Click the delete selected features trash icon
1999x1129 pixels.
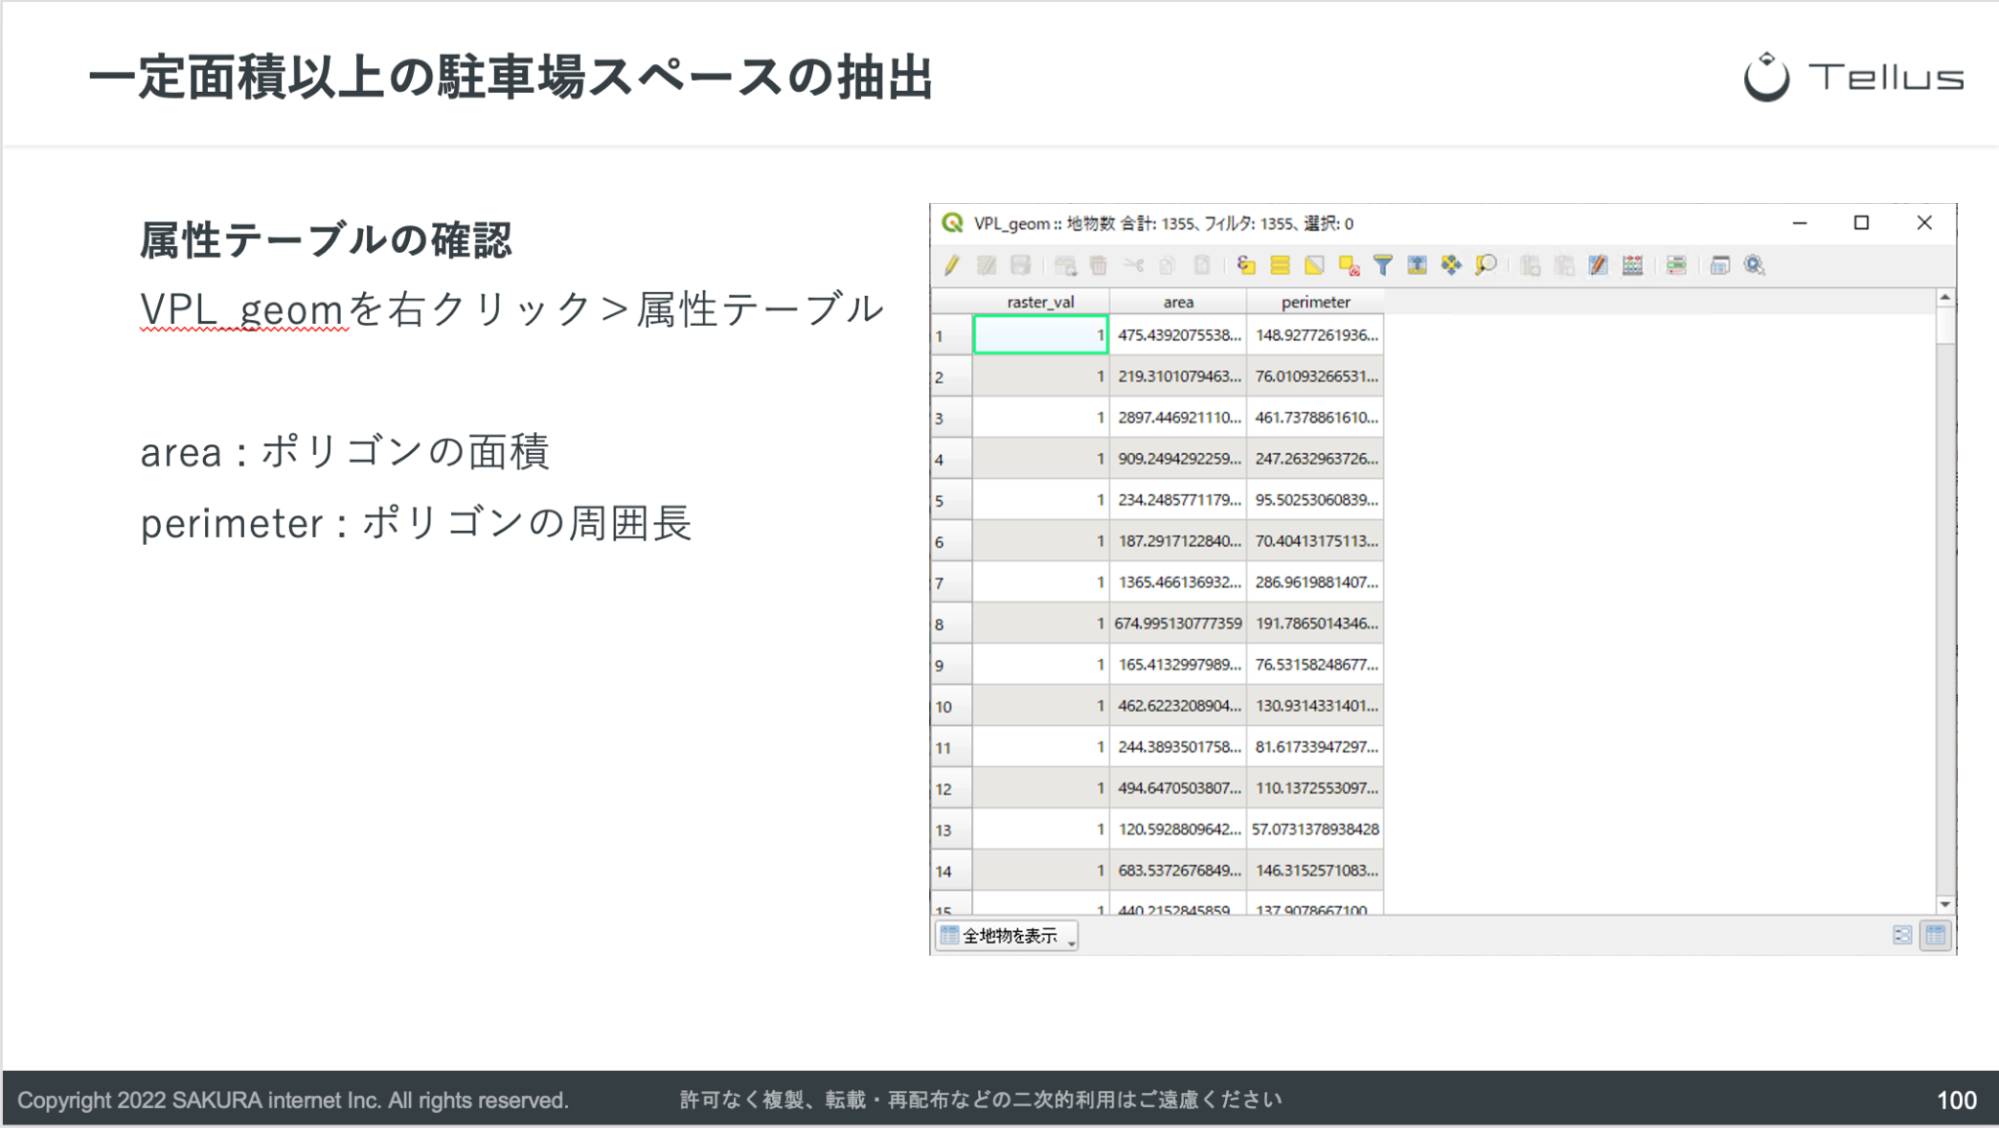pyautogui.click(x=1099, y=265)
